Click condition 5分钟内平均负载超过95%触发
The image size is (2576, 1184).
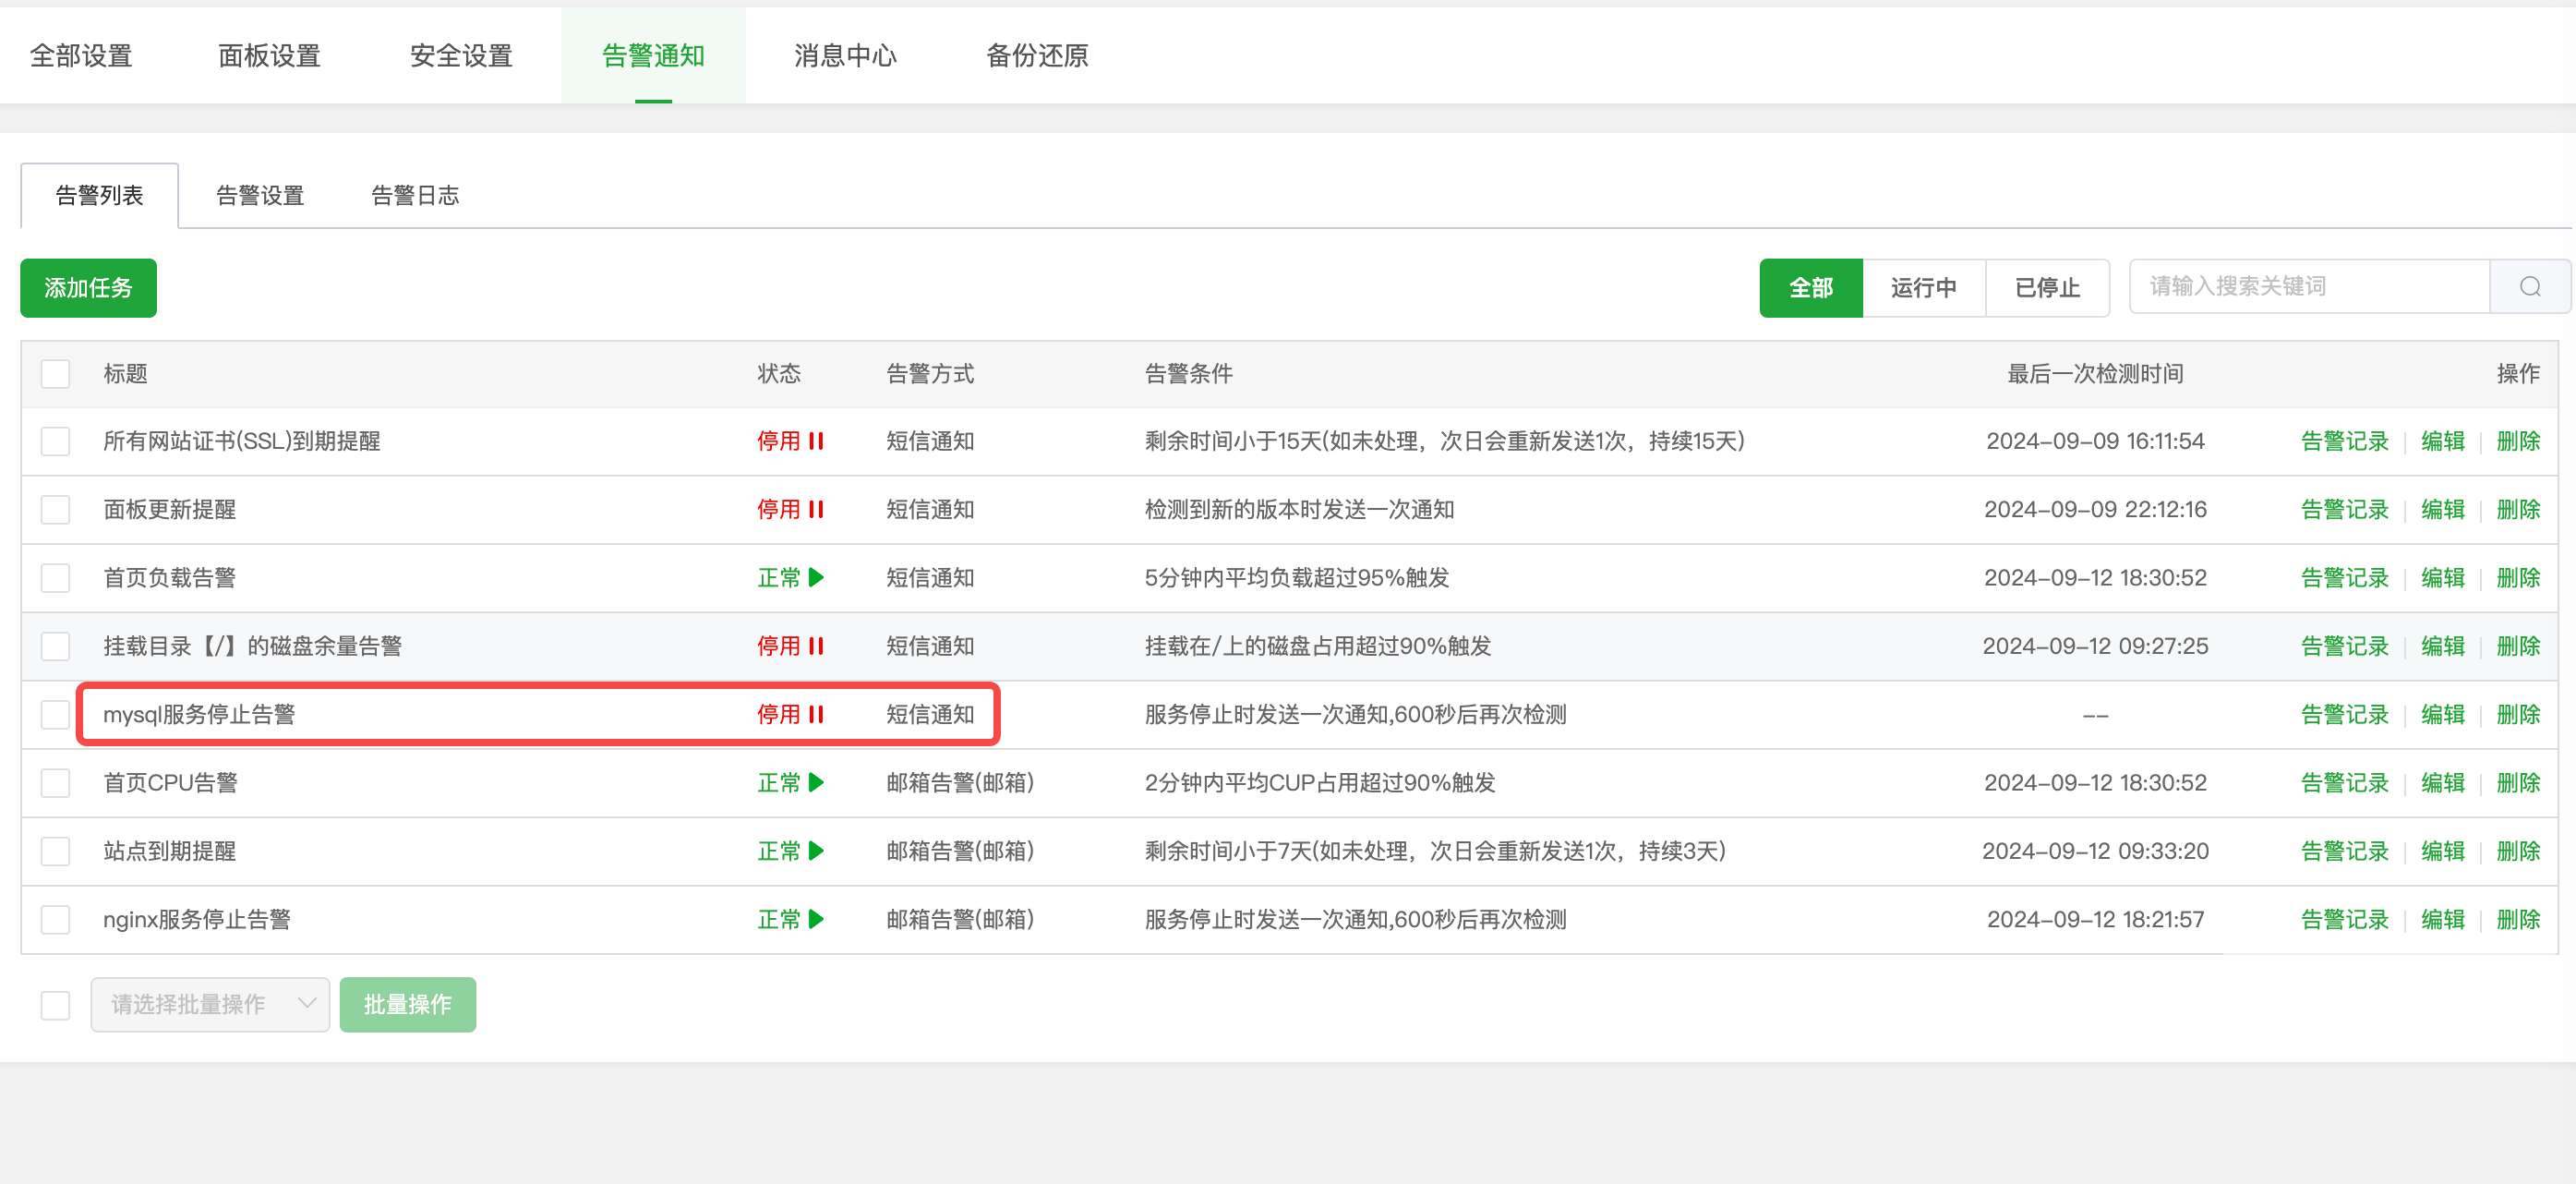coord(1297,577)
